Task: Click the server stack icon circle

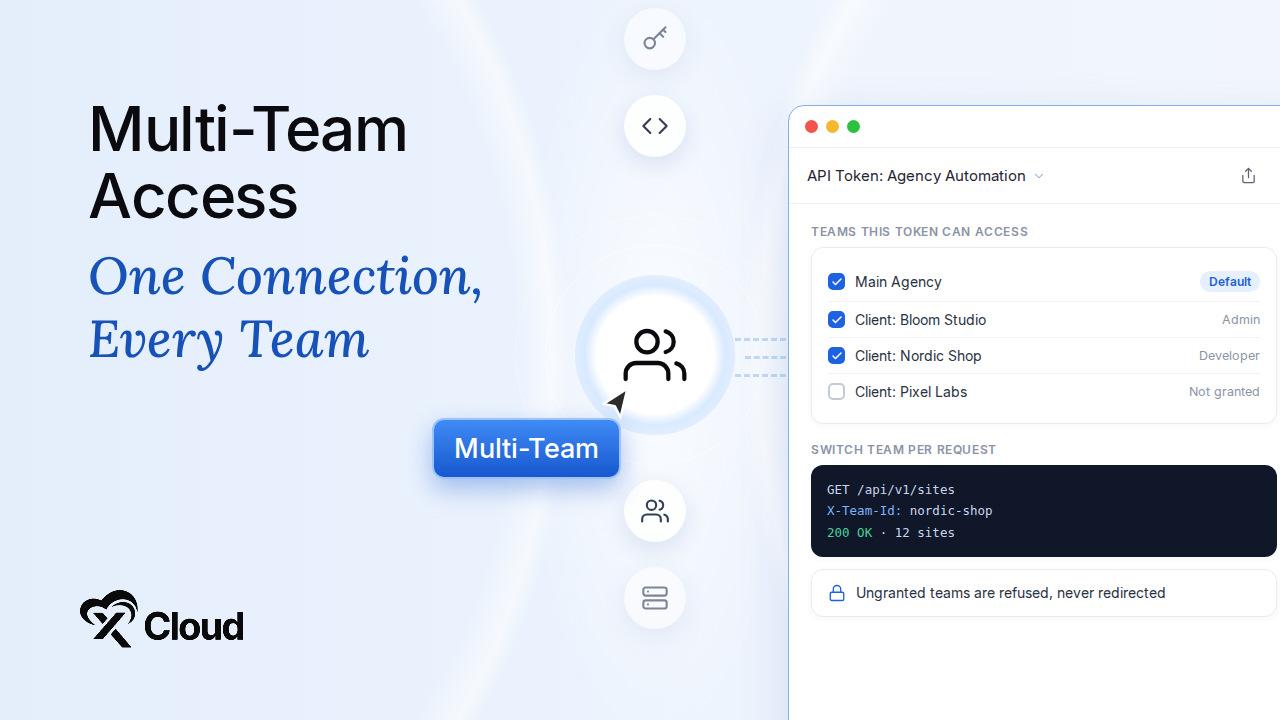Action: [655, 598]
